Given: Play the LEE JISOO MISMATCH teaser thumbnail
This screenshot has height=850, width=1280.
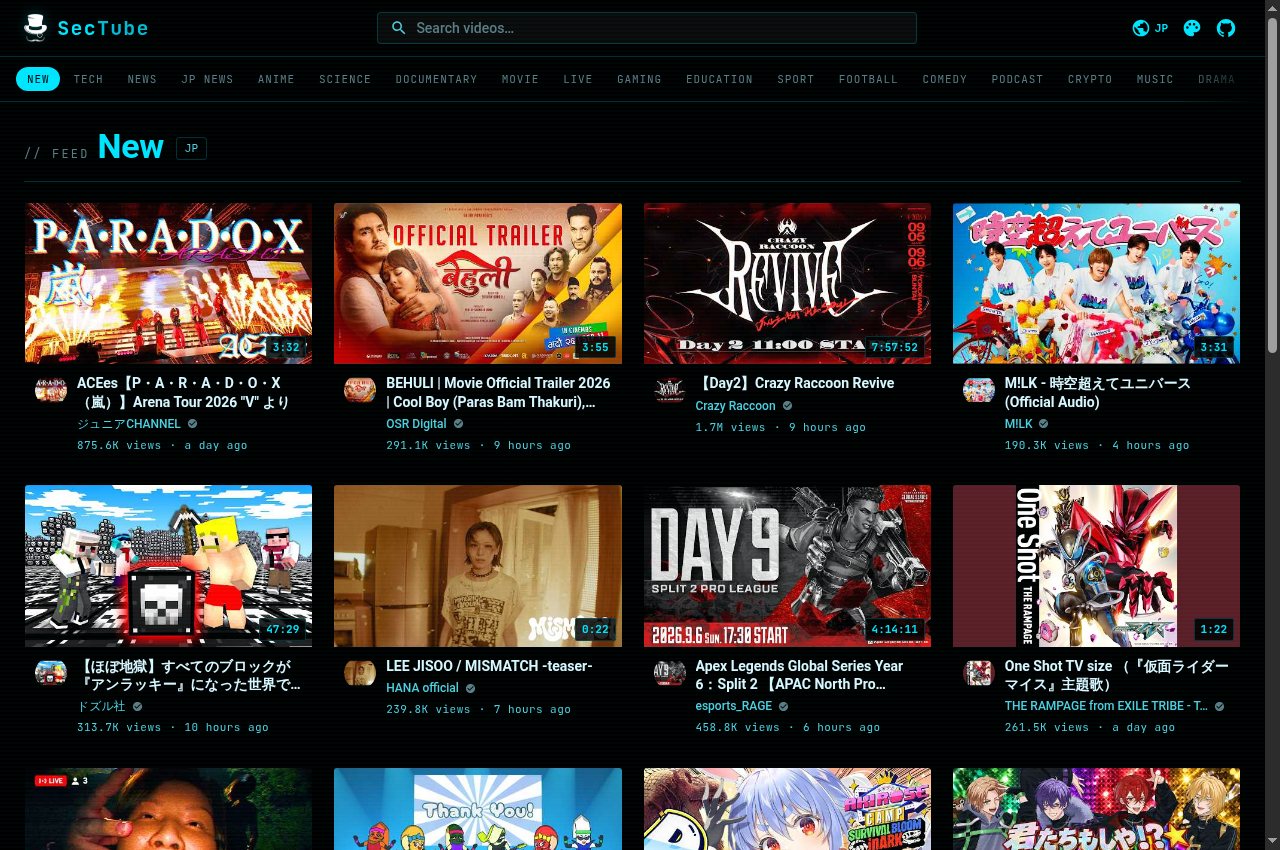Looking at the screenshot, I should click(478, 566).
